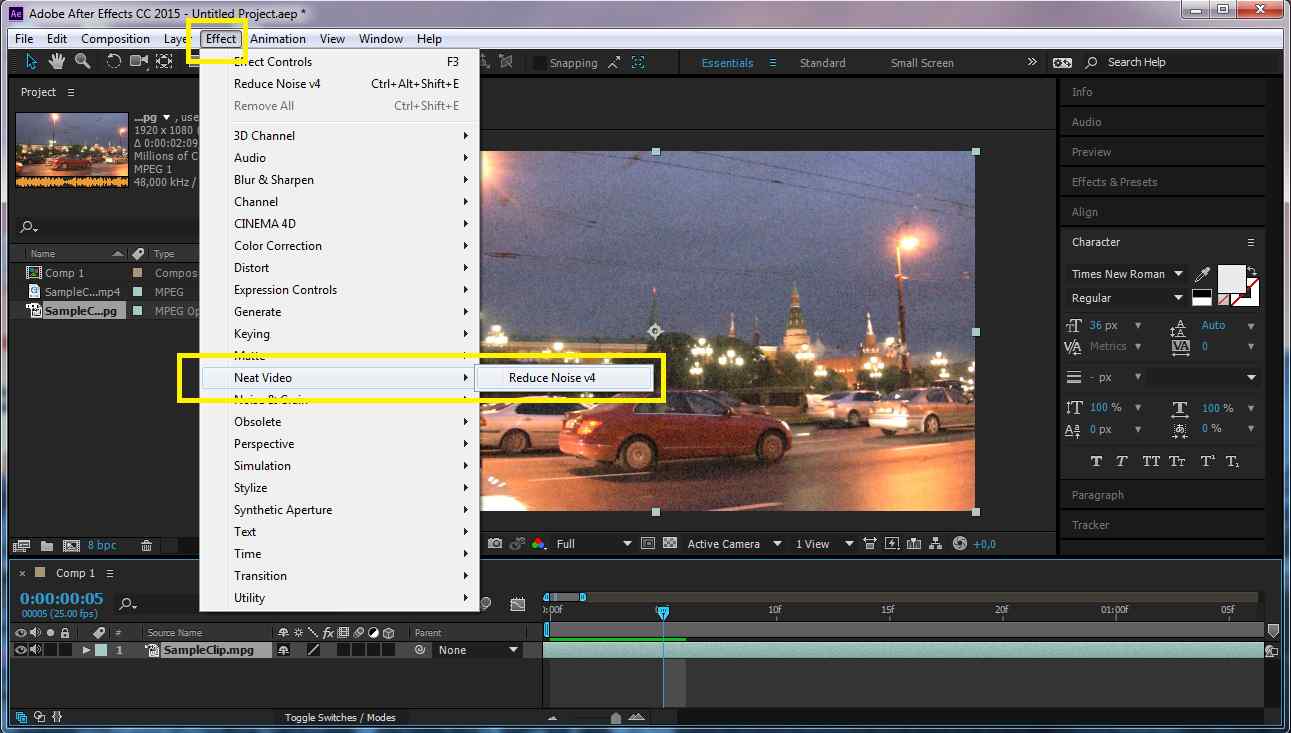The image size is (1291, 733).
Task: Reset exposure icon in viewer
Action: (x=960, y=544)
